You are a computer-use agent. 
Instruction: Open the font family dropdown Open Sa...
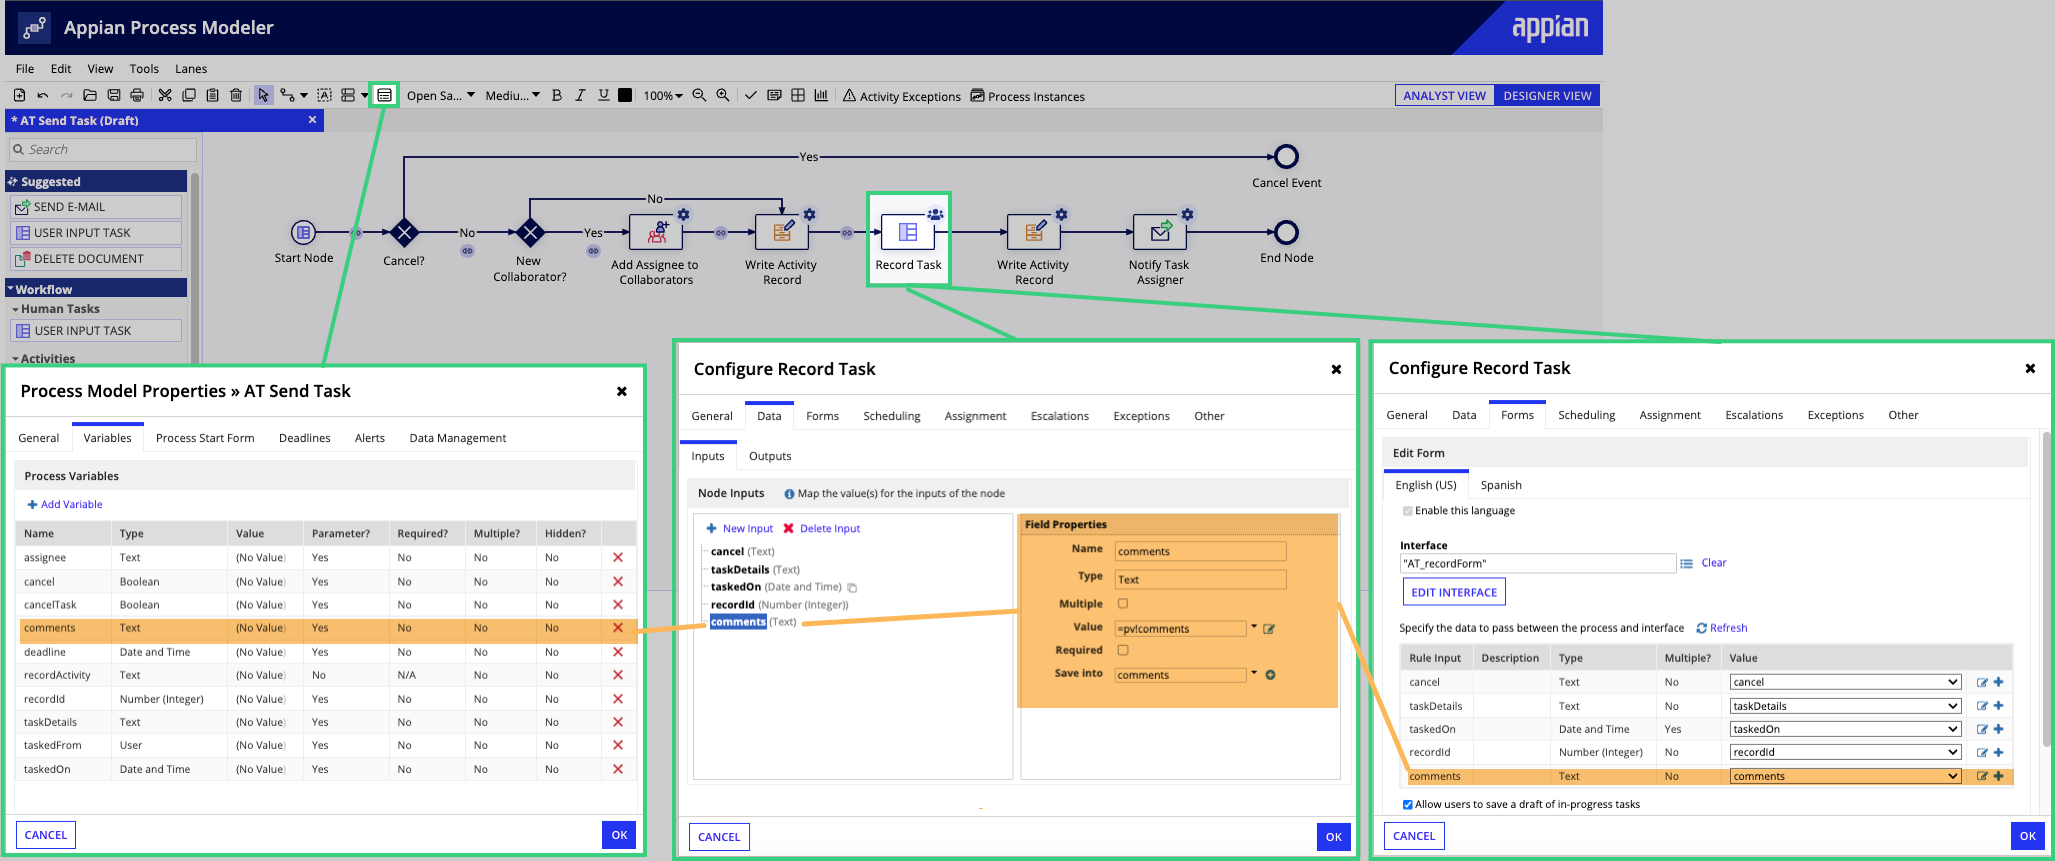point(441,96)
